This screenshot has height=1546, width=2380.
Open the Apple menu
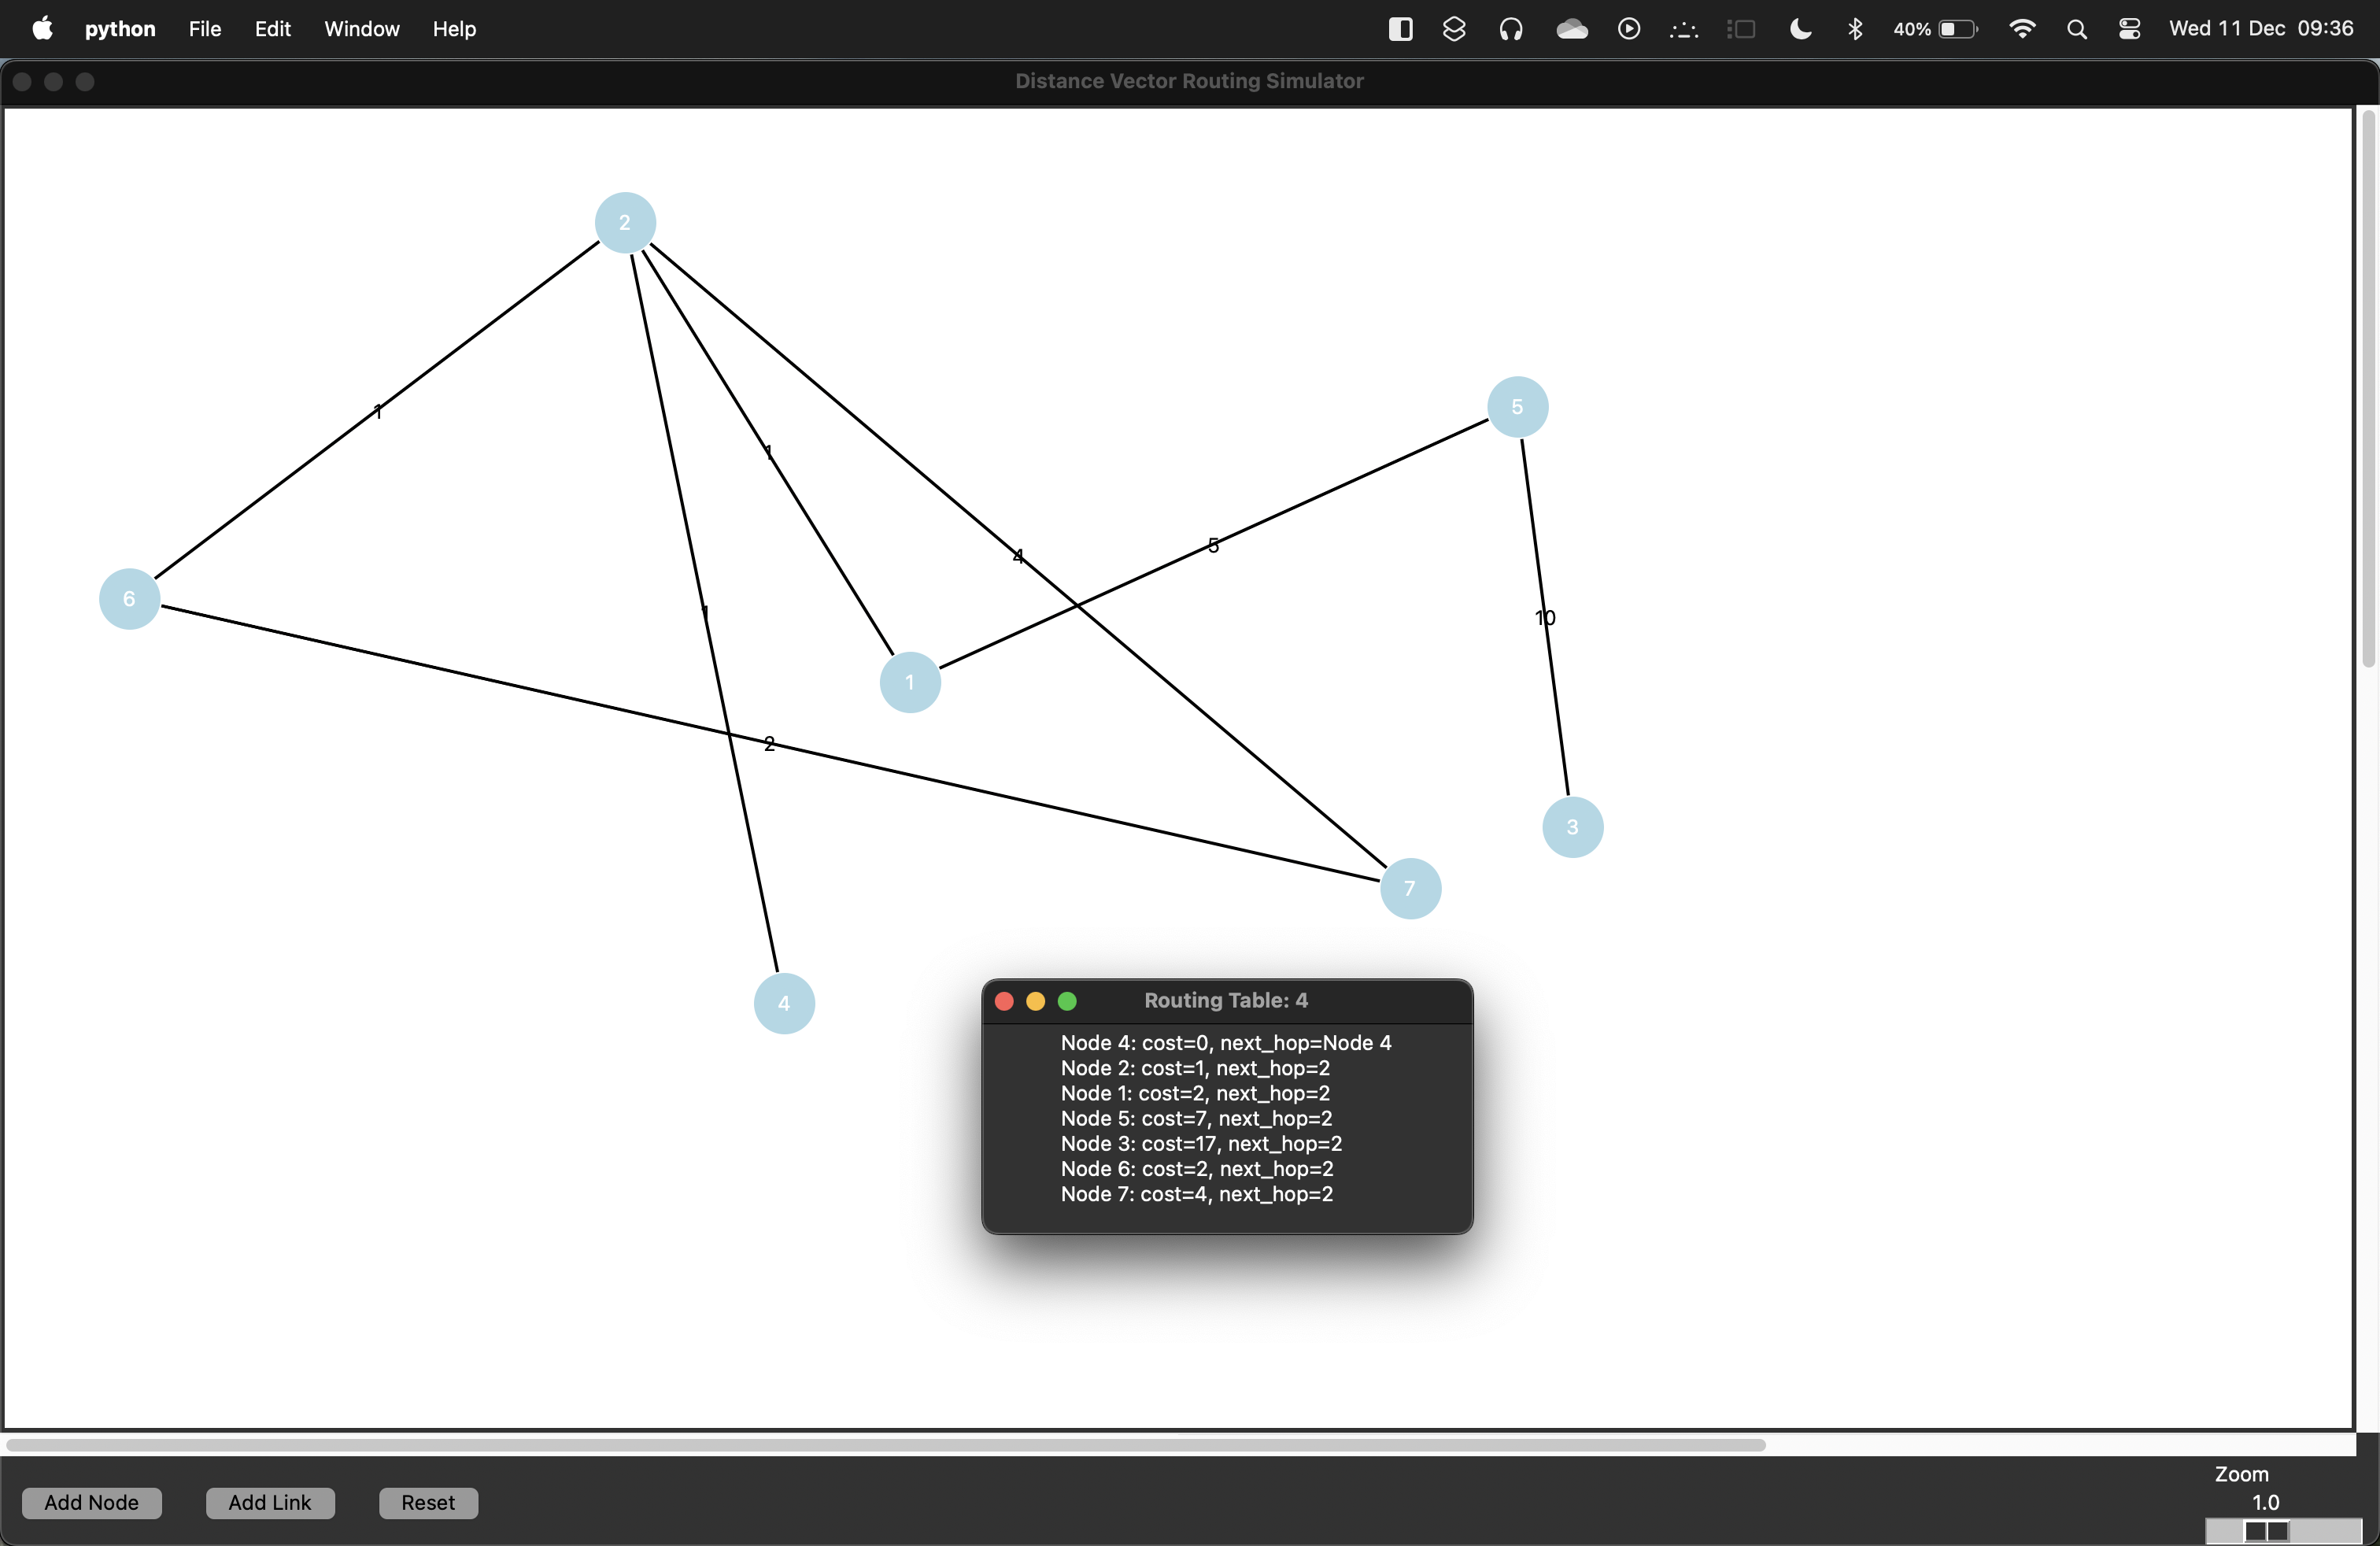coord(42,29)
